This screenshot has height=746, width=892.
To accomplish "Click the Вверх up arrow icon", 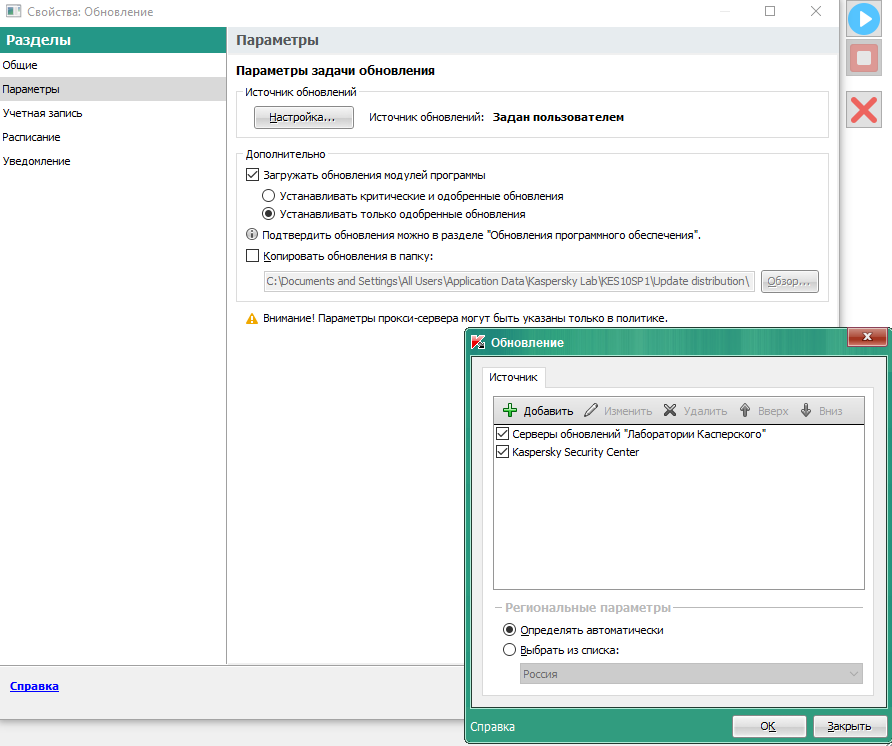I will [745, 411].
